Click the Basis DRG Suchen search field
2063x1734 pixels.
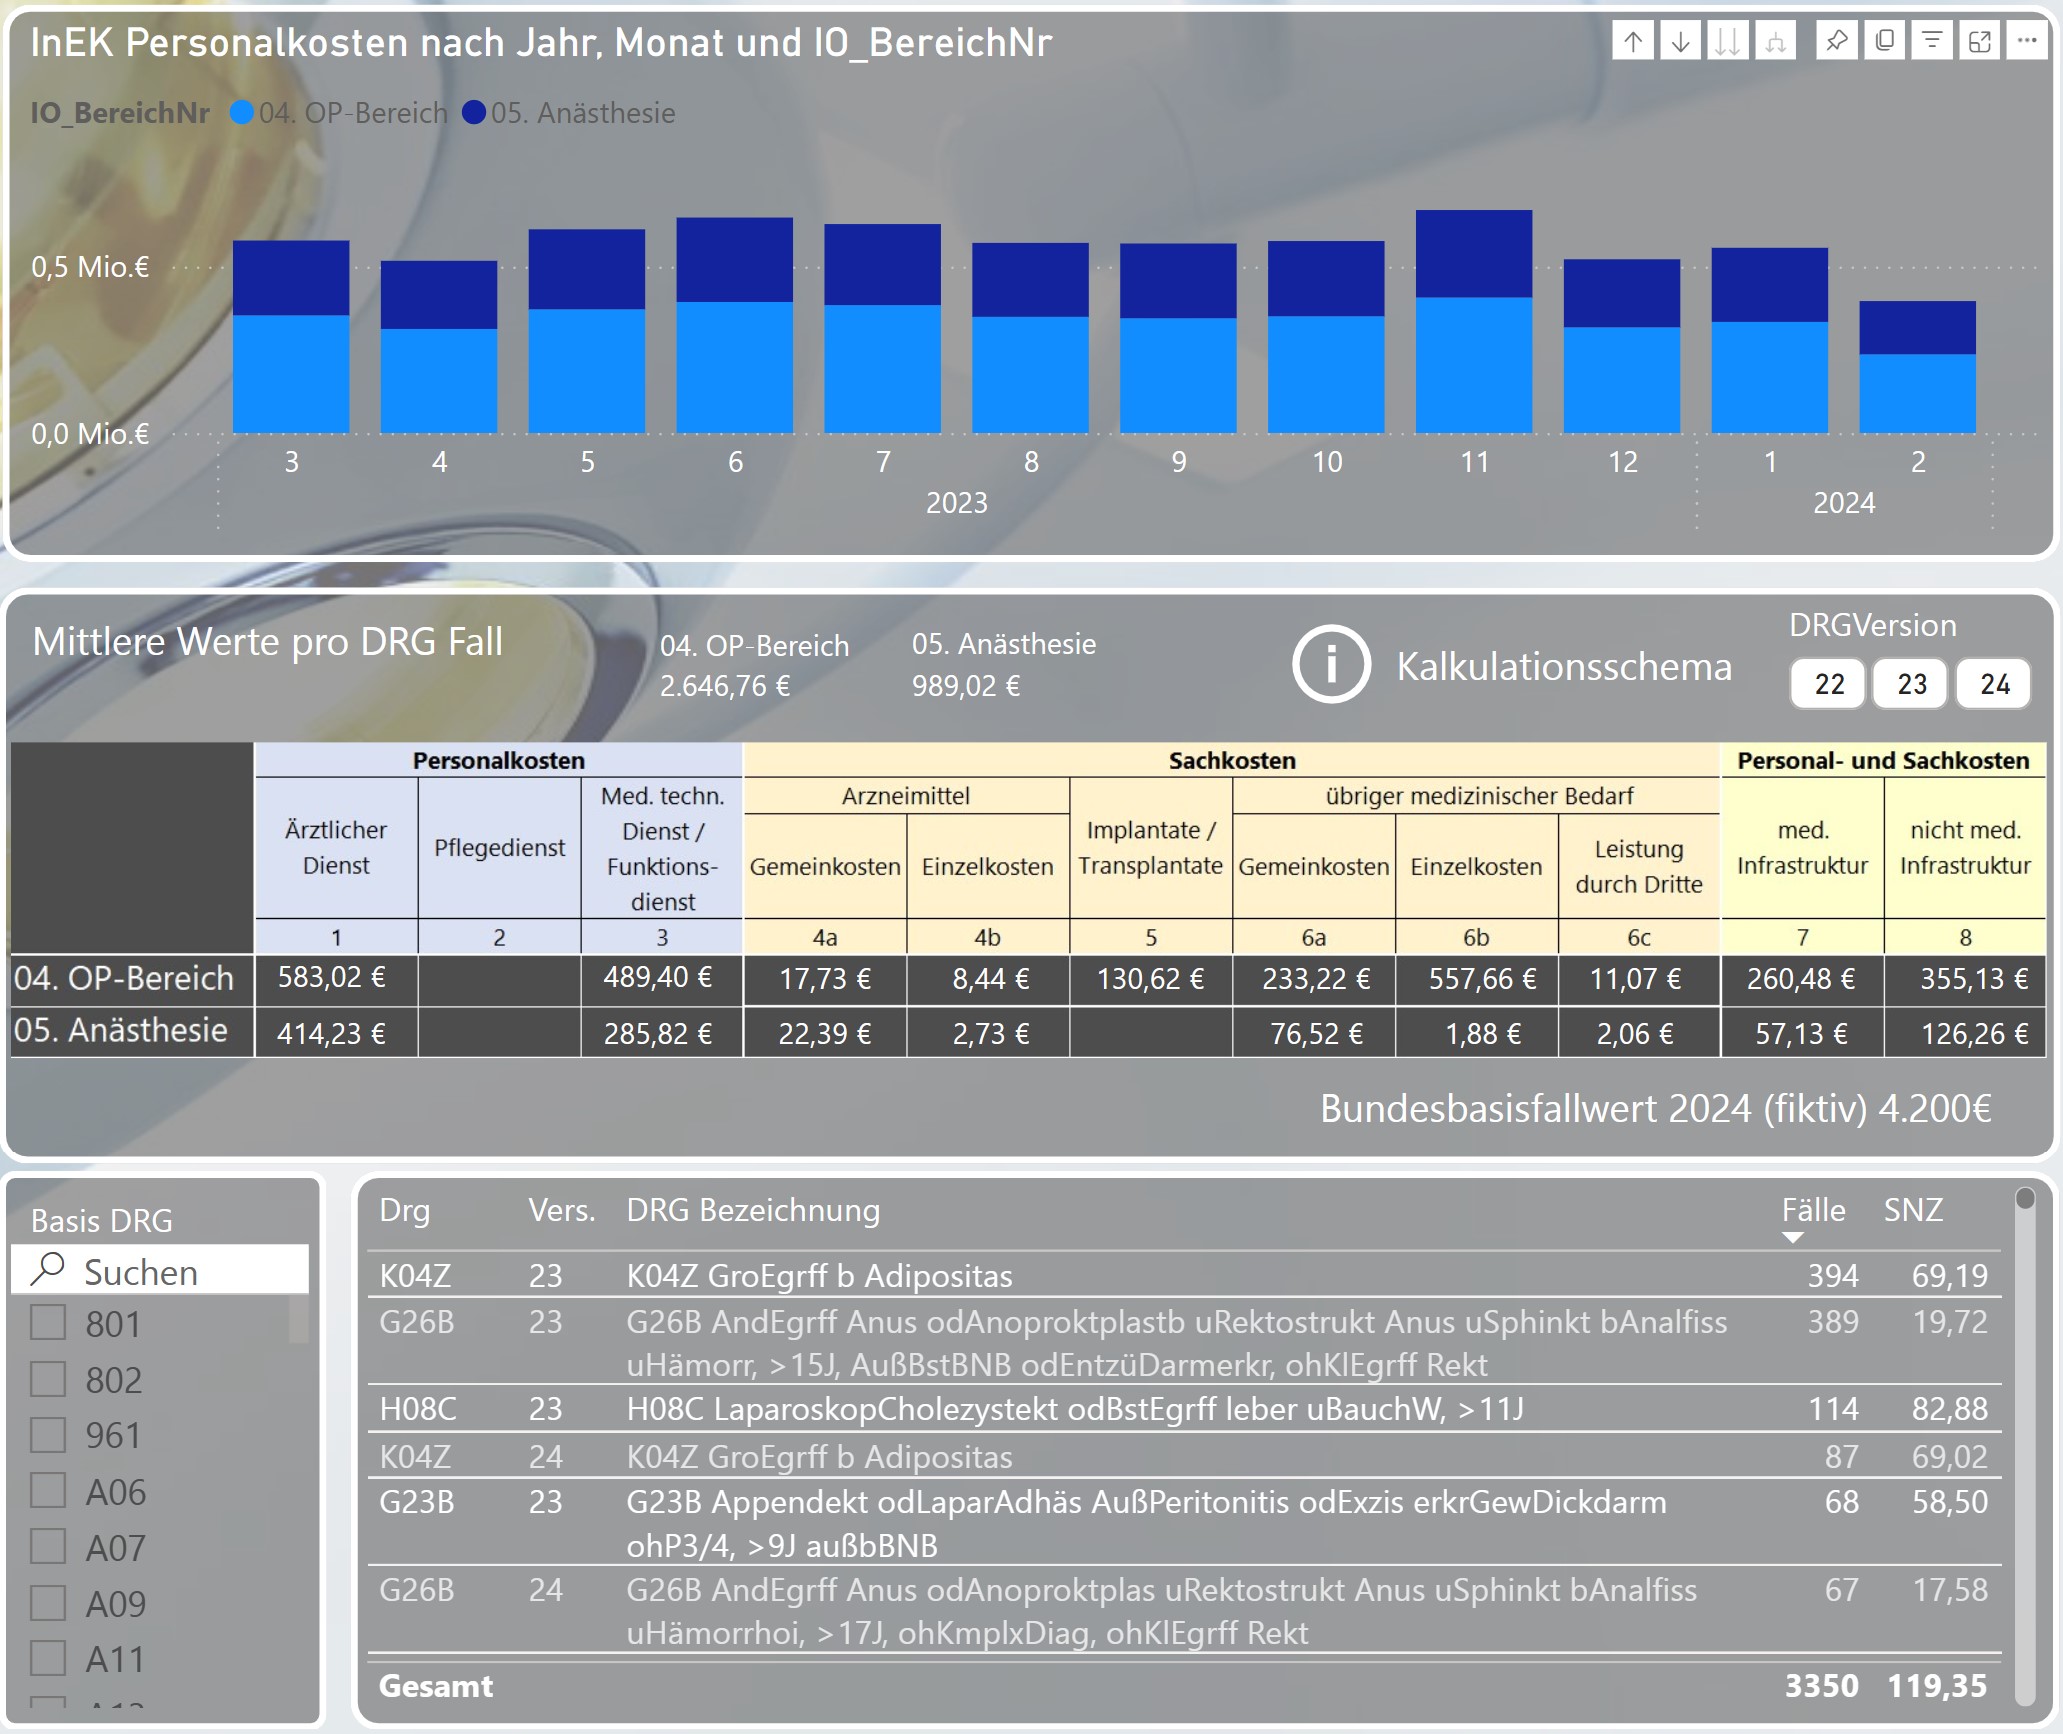click(160, 1271)
